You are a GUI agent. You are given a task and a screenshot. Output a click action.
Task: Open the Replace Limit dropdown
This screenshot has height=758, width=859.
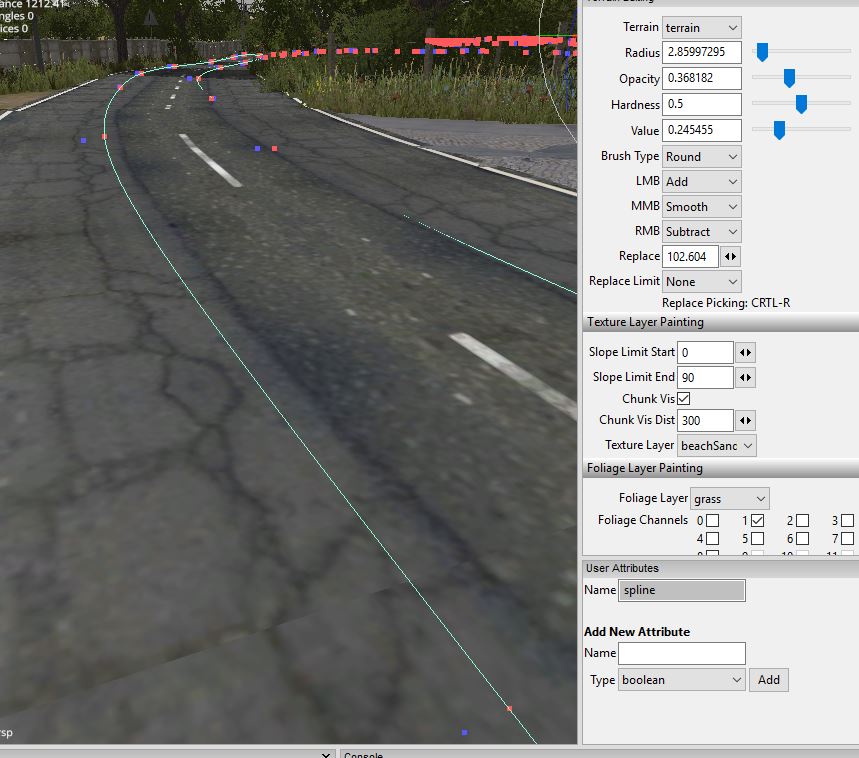[x=701, y=282]
